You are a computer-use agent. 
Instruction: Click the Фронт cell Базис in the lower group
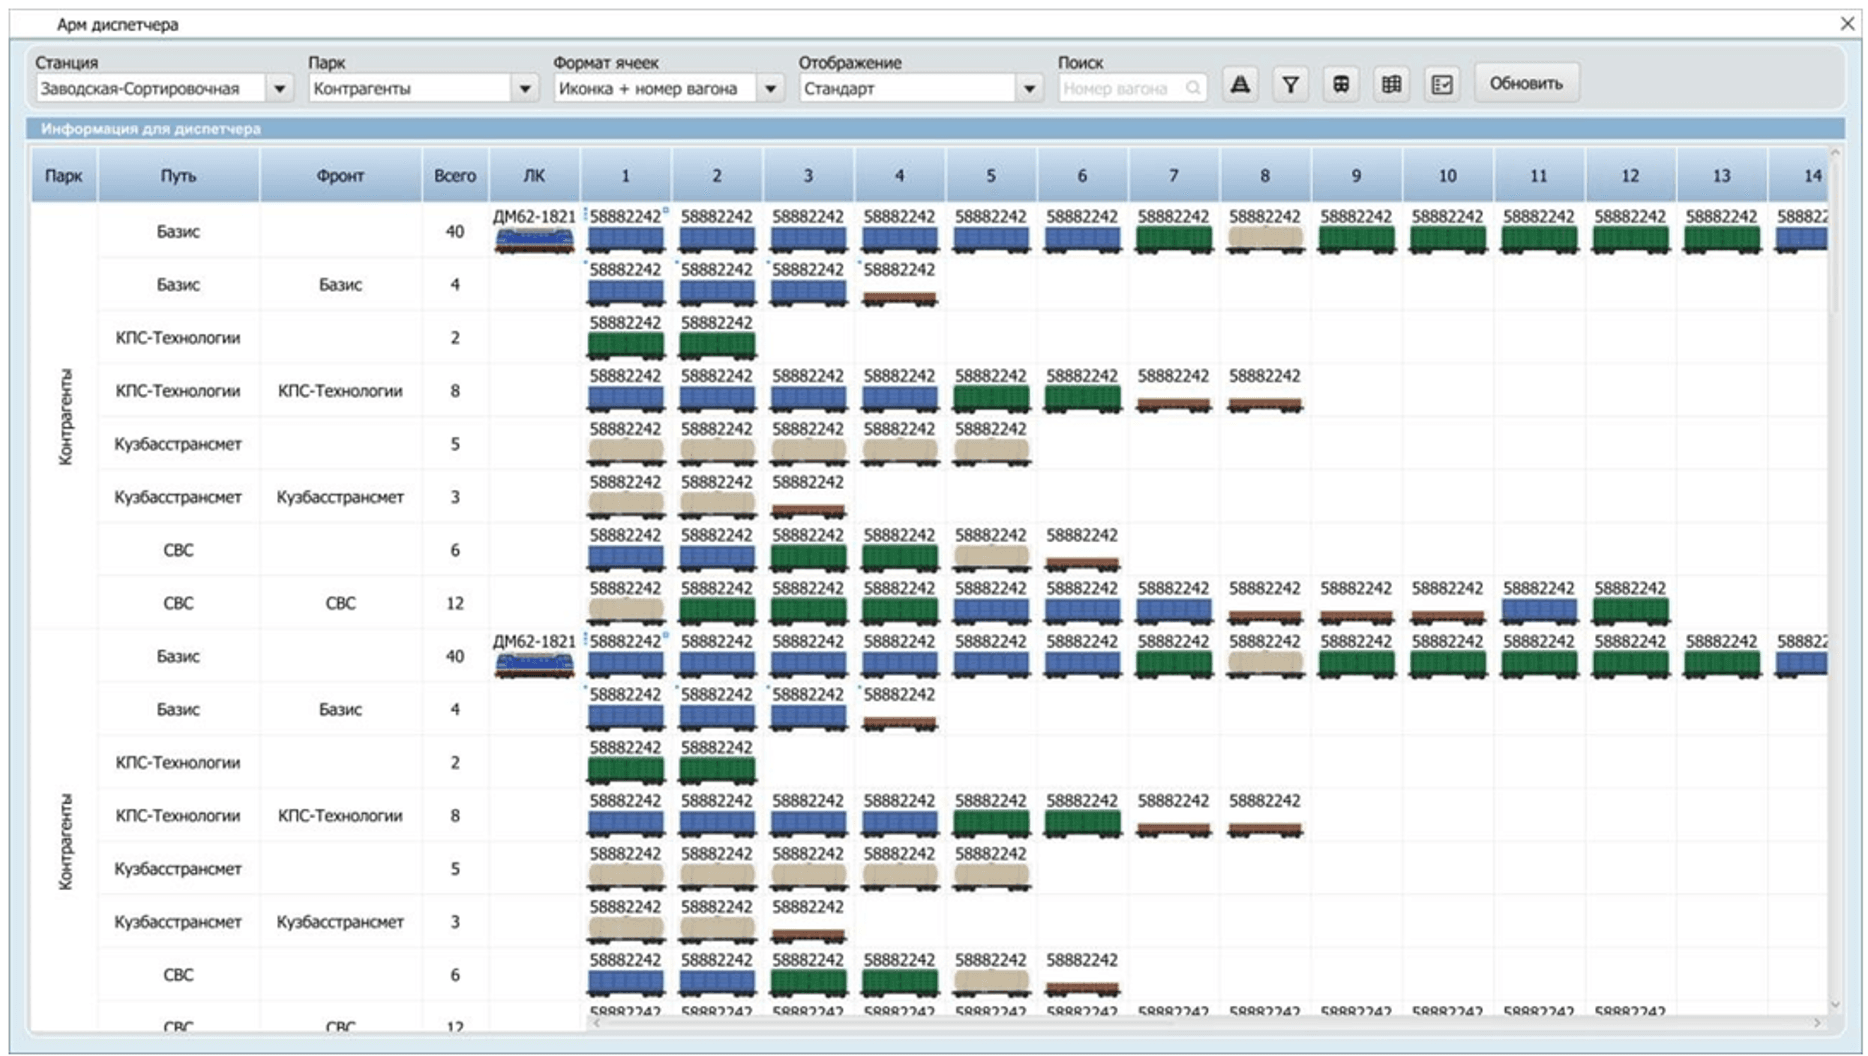[x=340, y=710]
